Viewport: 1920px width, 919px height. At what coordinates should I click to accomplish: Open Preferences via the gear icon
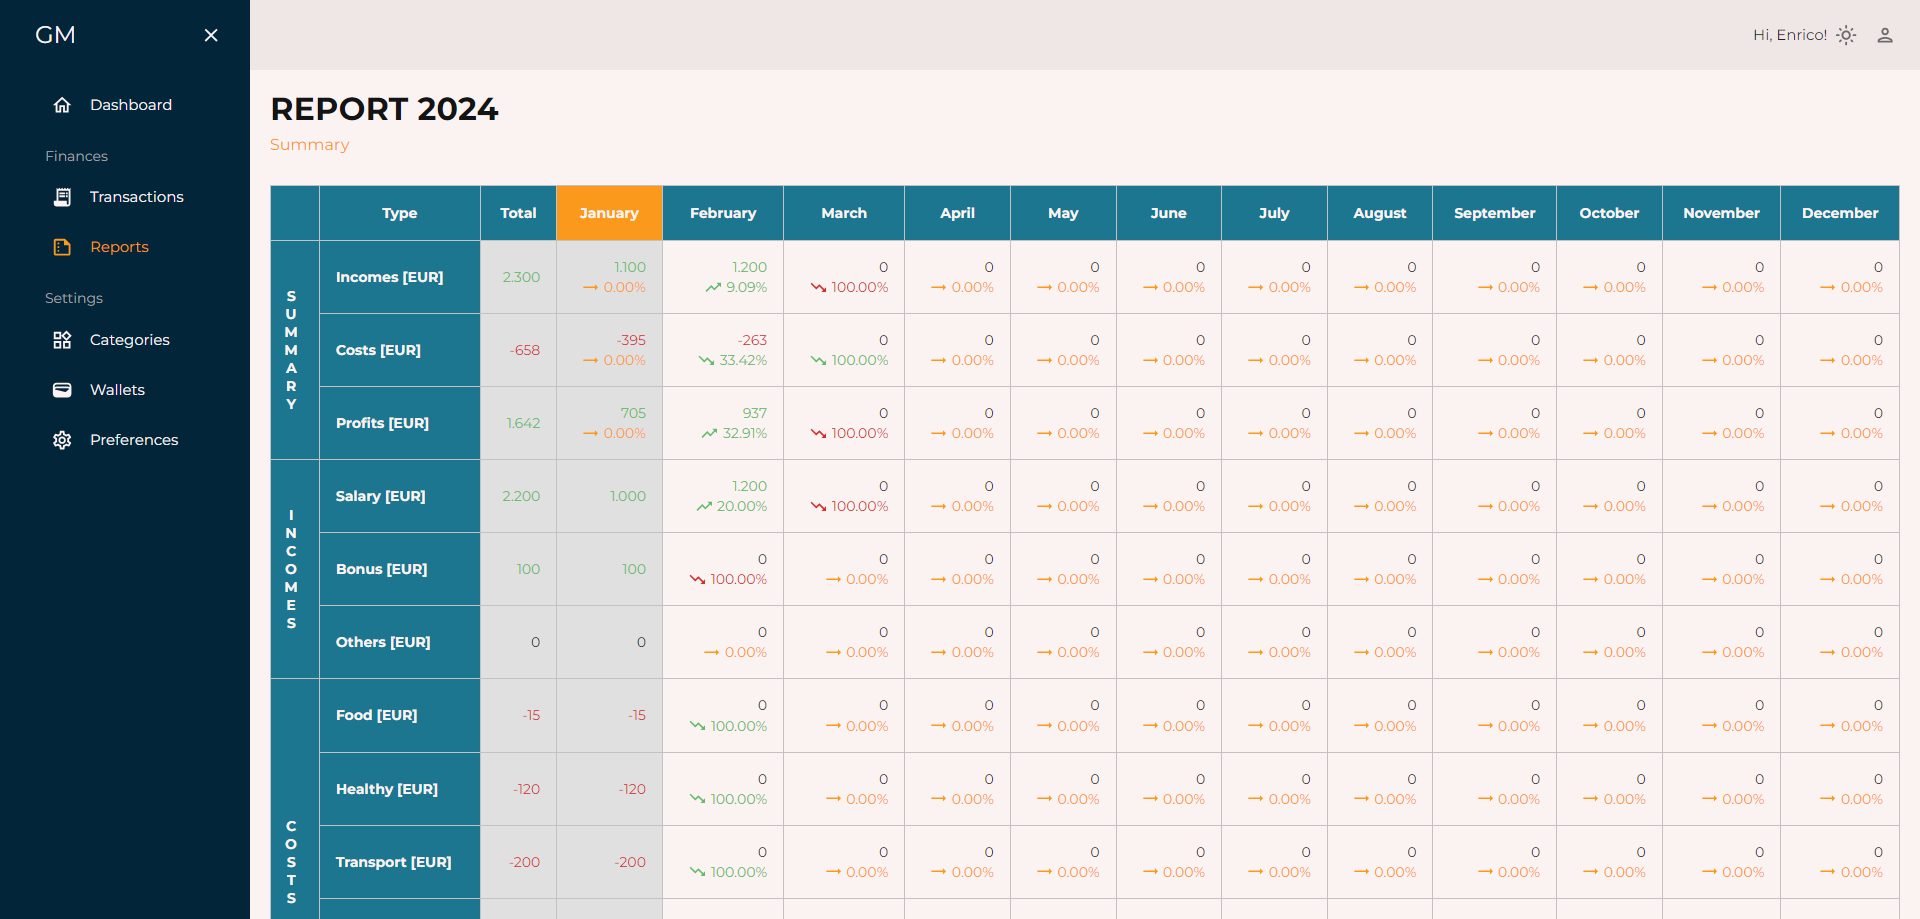pos(62,439)
